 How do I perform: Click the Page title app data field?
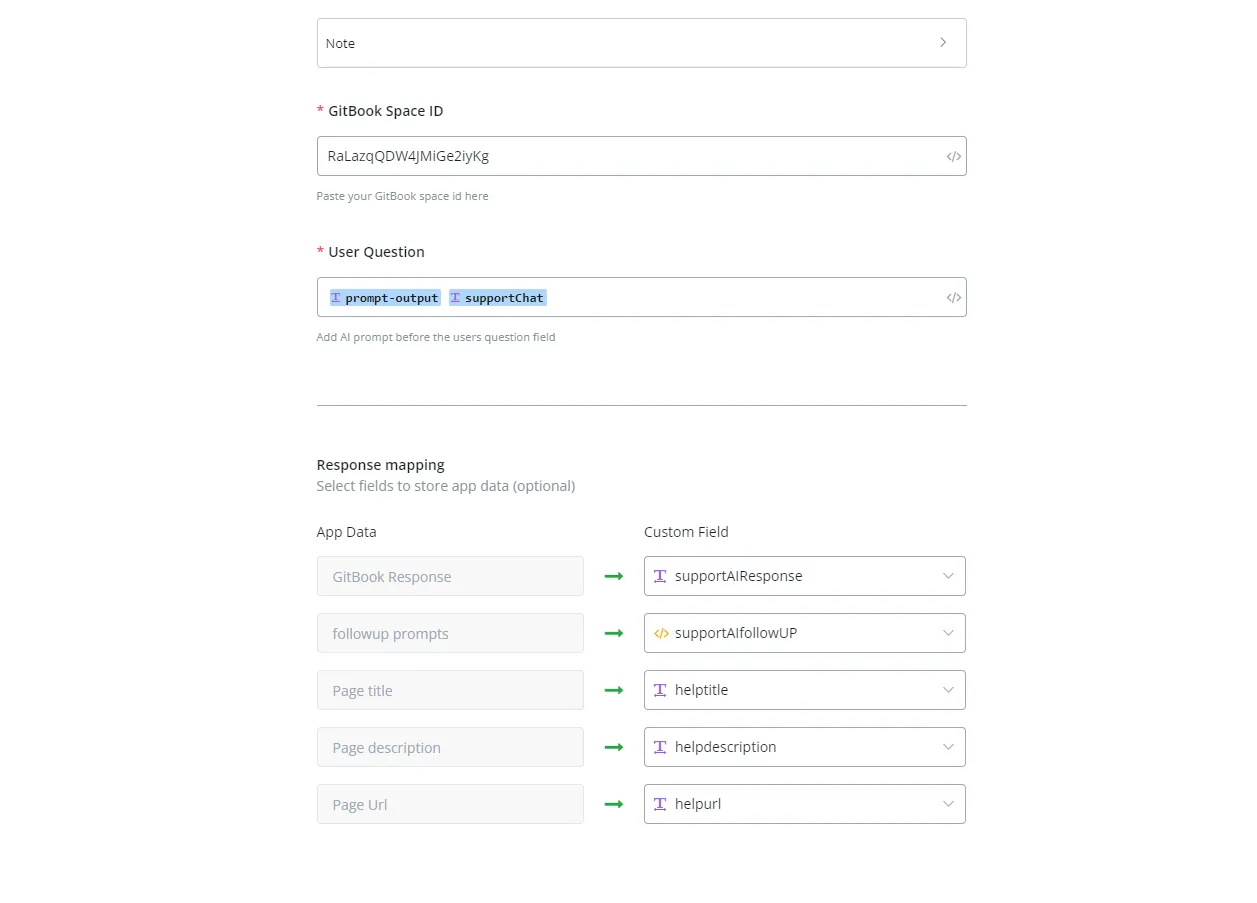point(450,690)
